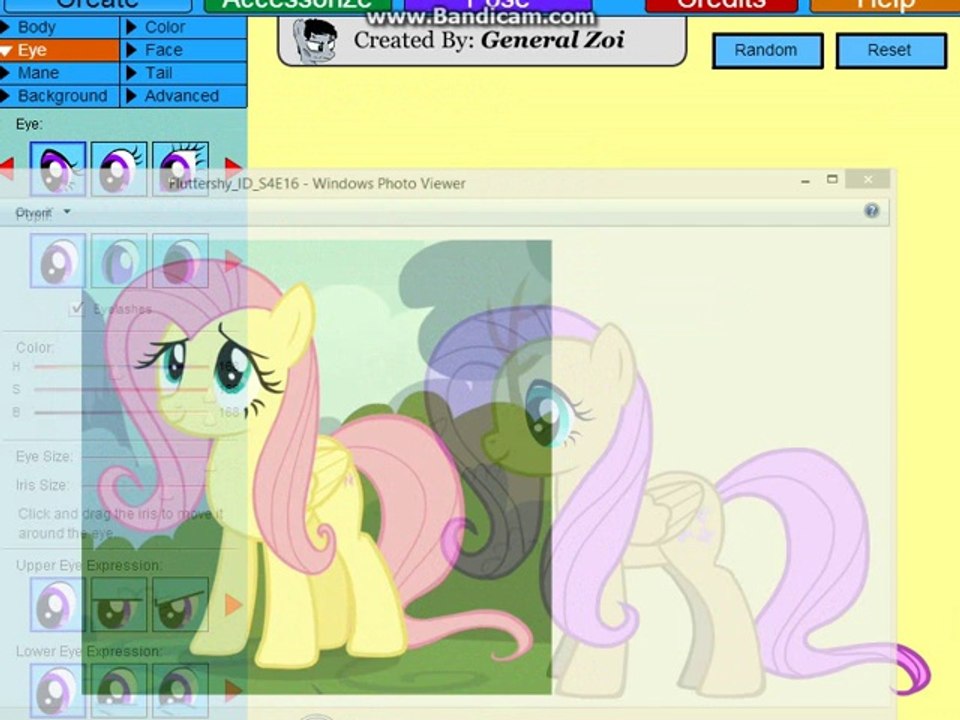This screenshot has width=960, height=720.
Task: Show next lower eye expressions arrow
Action: 233,691
